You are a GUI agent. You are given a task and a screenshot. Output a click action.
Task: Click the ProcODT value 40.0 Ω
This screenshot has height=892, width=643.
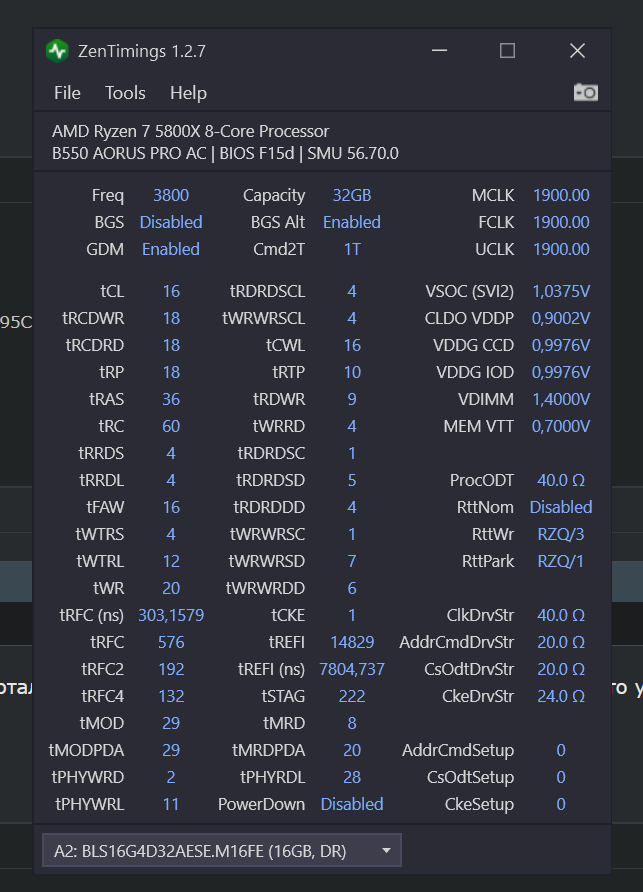[561, 480]
